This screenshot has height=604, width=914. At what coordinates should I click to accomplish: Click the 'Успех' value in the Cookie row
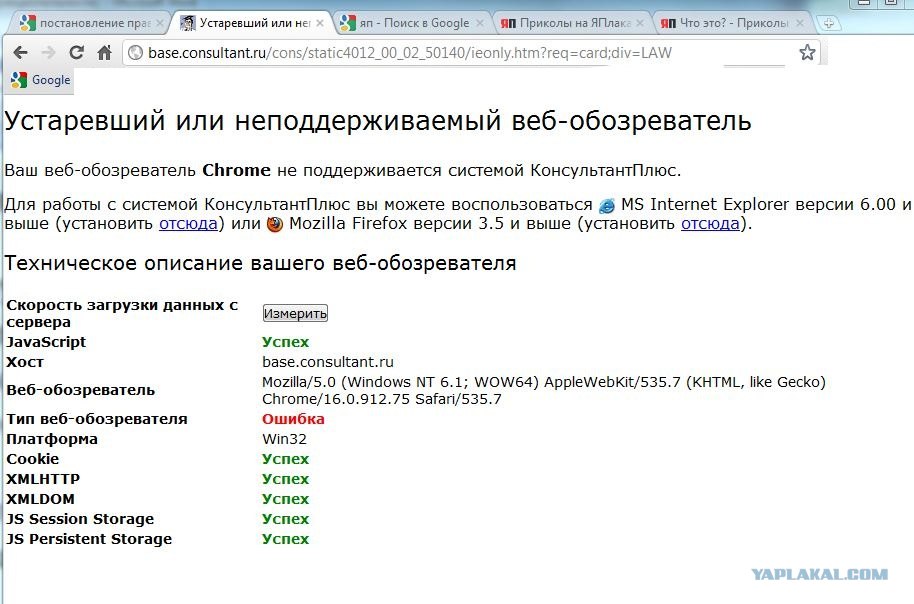286,459
